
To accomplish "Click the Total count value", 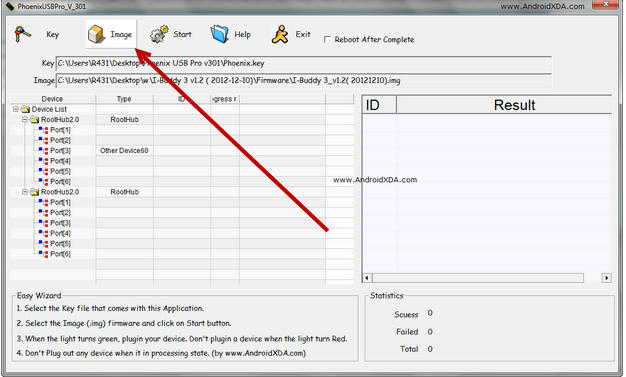I will [430, 349].
